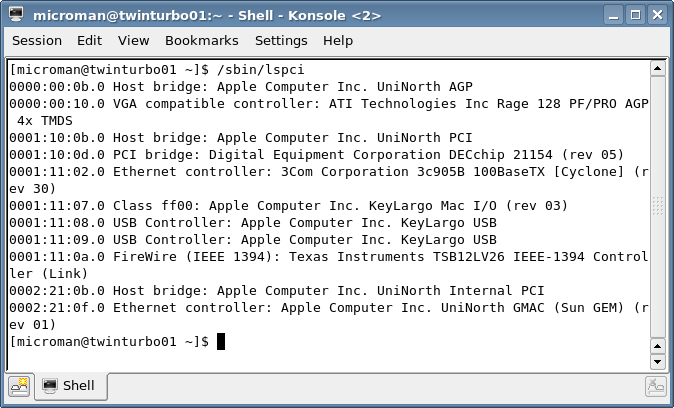Open the Help menu
This screenshot has width=674, height=408.
[338, 40]
